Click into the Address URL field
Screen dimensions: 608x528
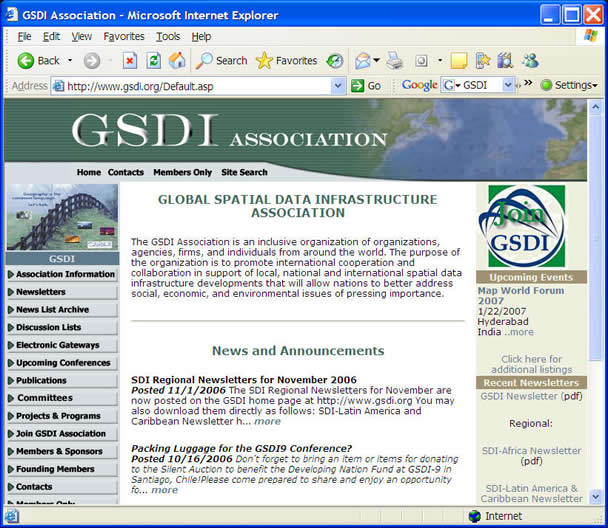pos(198,86)
